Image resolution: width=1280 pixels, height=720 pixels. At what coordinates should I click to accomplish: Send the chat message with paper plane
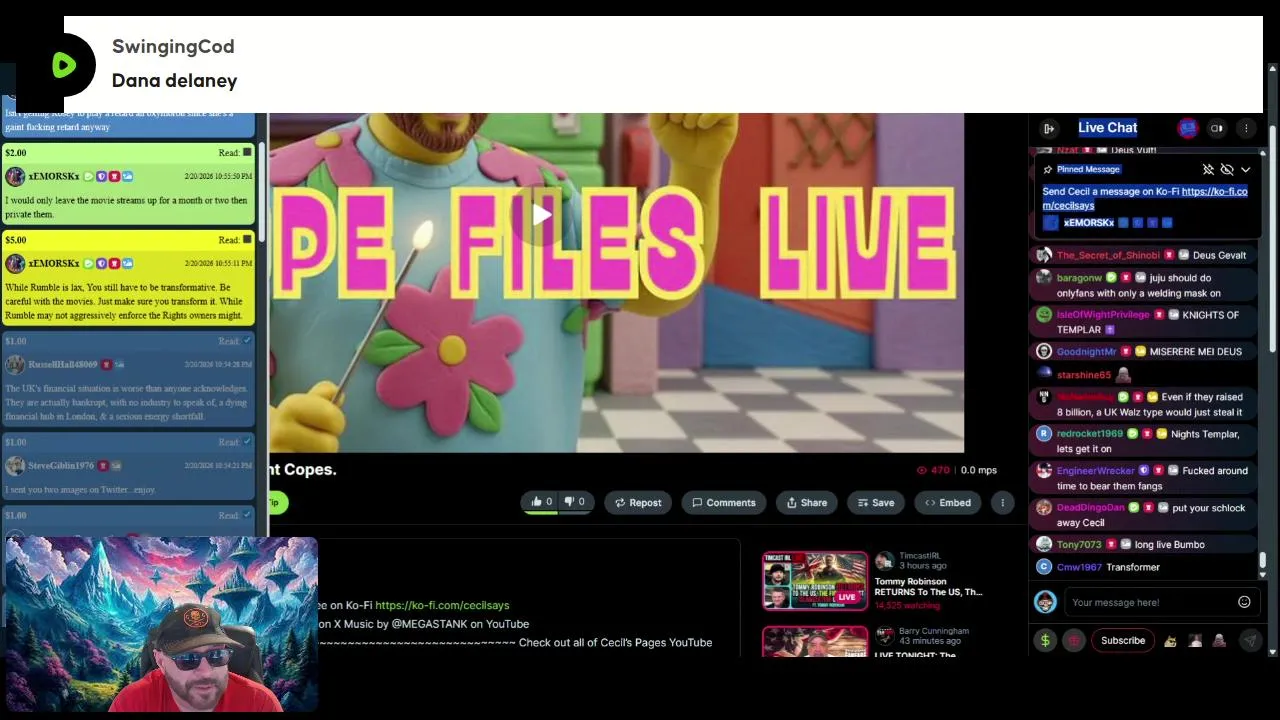(1250, 640)
